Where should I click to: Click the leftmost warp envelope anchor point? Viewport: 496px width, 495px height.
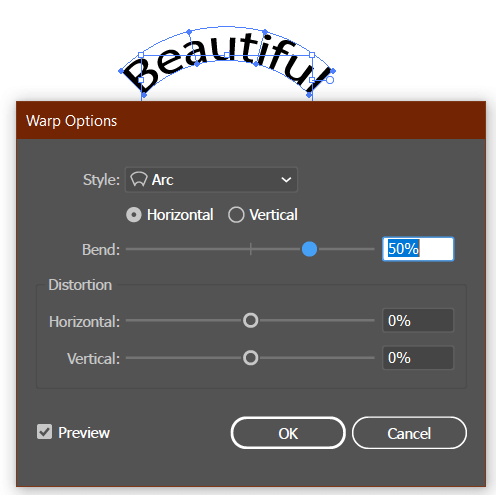point(121,71)
